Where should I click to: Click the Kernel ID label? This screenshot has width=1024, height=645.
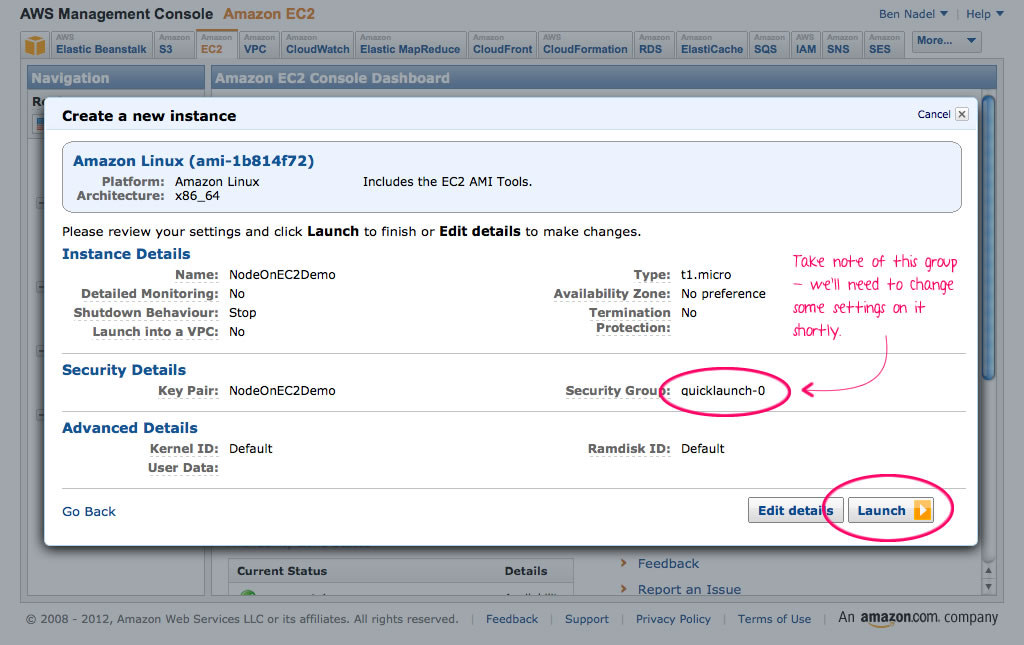(184, 448)
